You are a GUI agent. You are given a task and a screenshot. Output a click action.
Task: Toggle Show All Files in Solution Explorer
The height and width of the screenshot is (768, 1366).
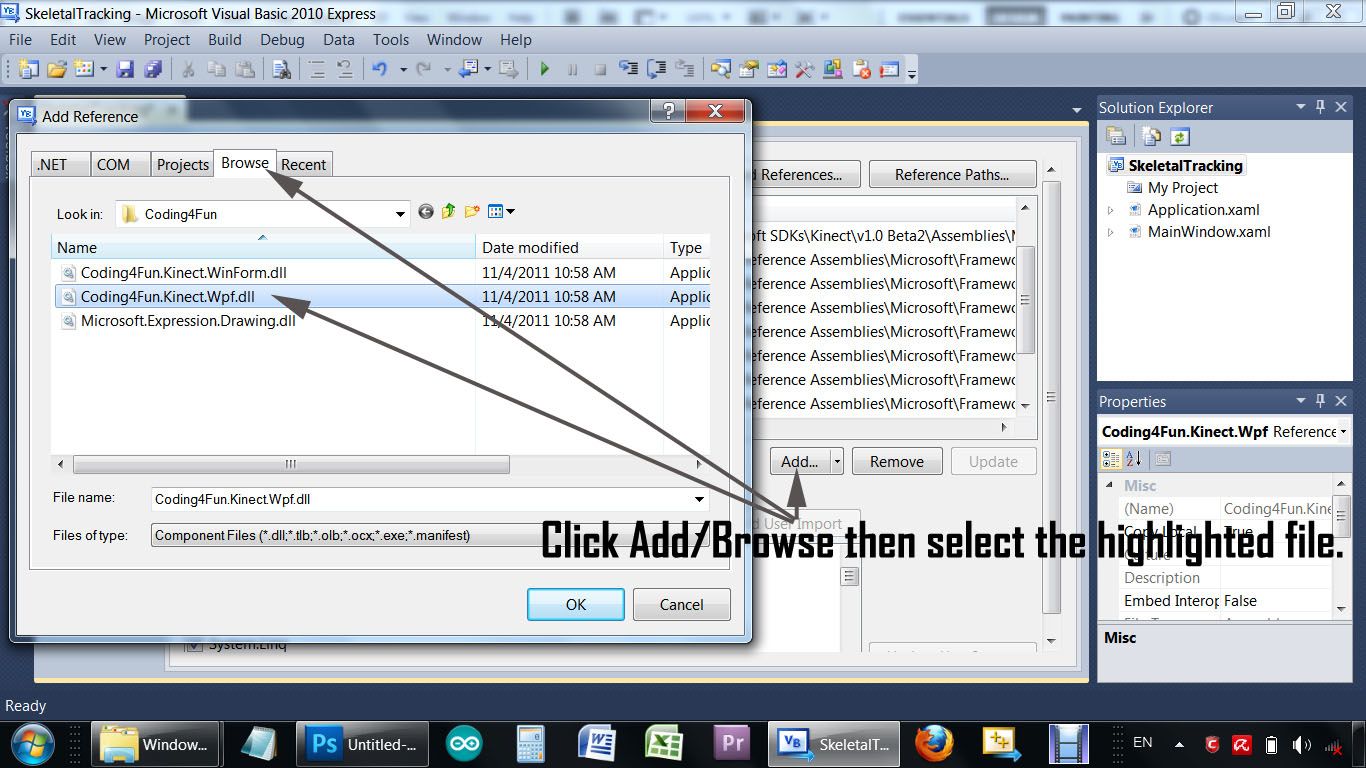(x=1150, y=136)
